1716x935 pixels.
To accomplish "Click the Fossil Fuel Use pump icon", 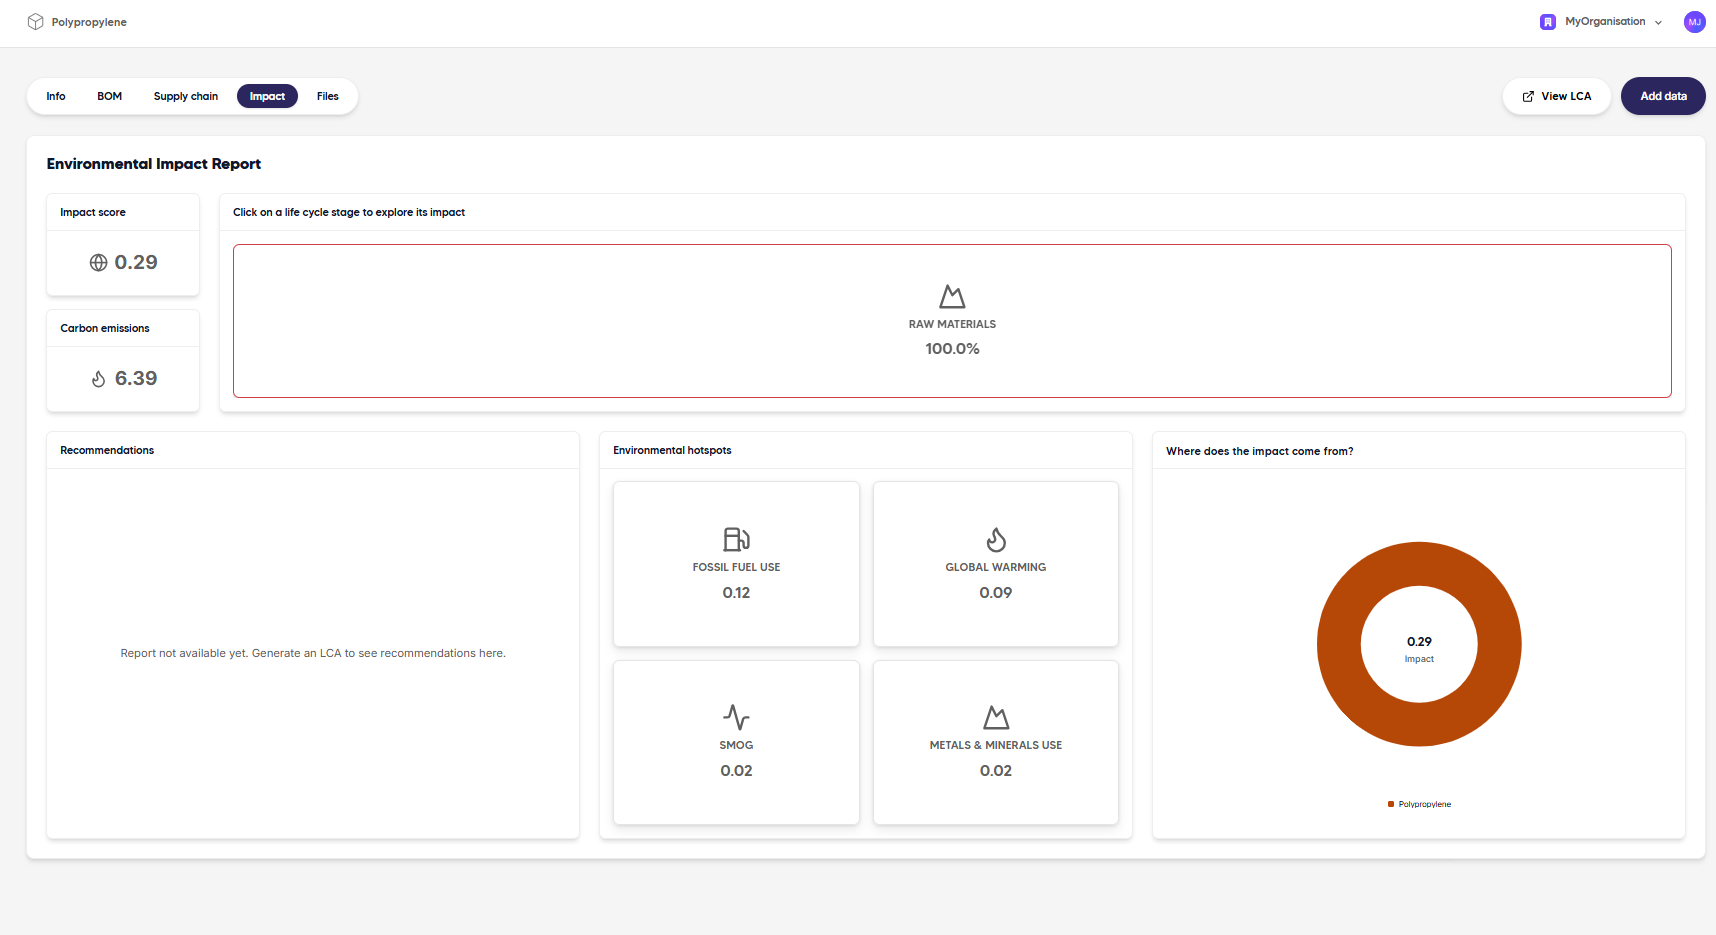I will (736, 540).
